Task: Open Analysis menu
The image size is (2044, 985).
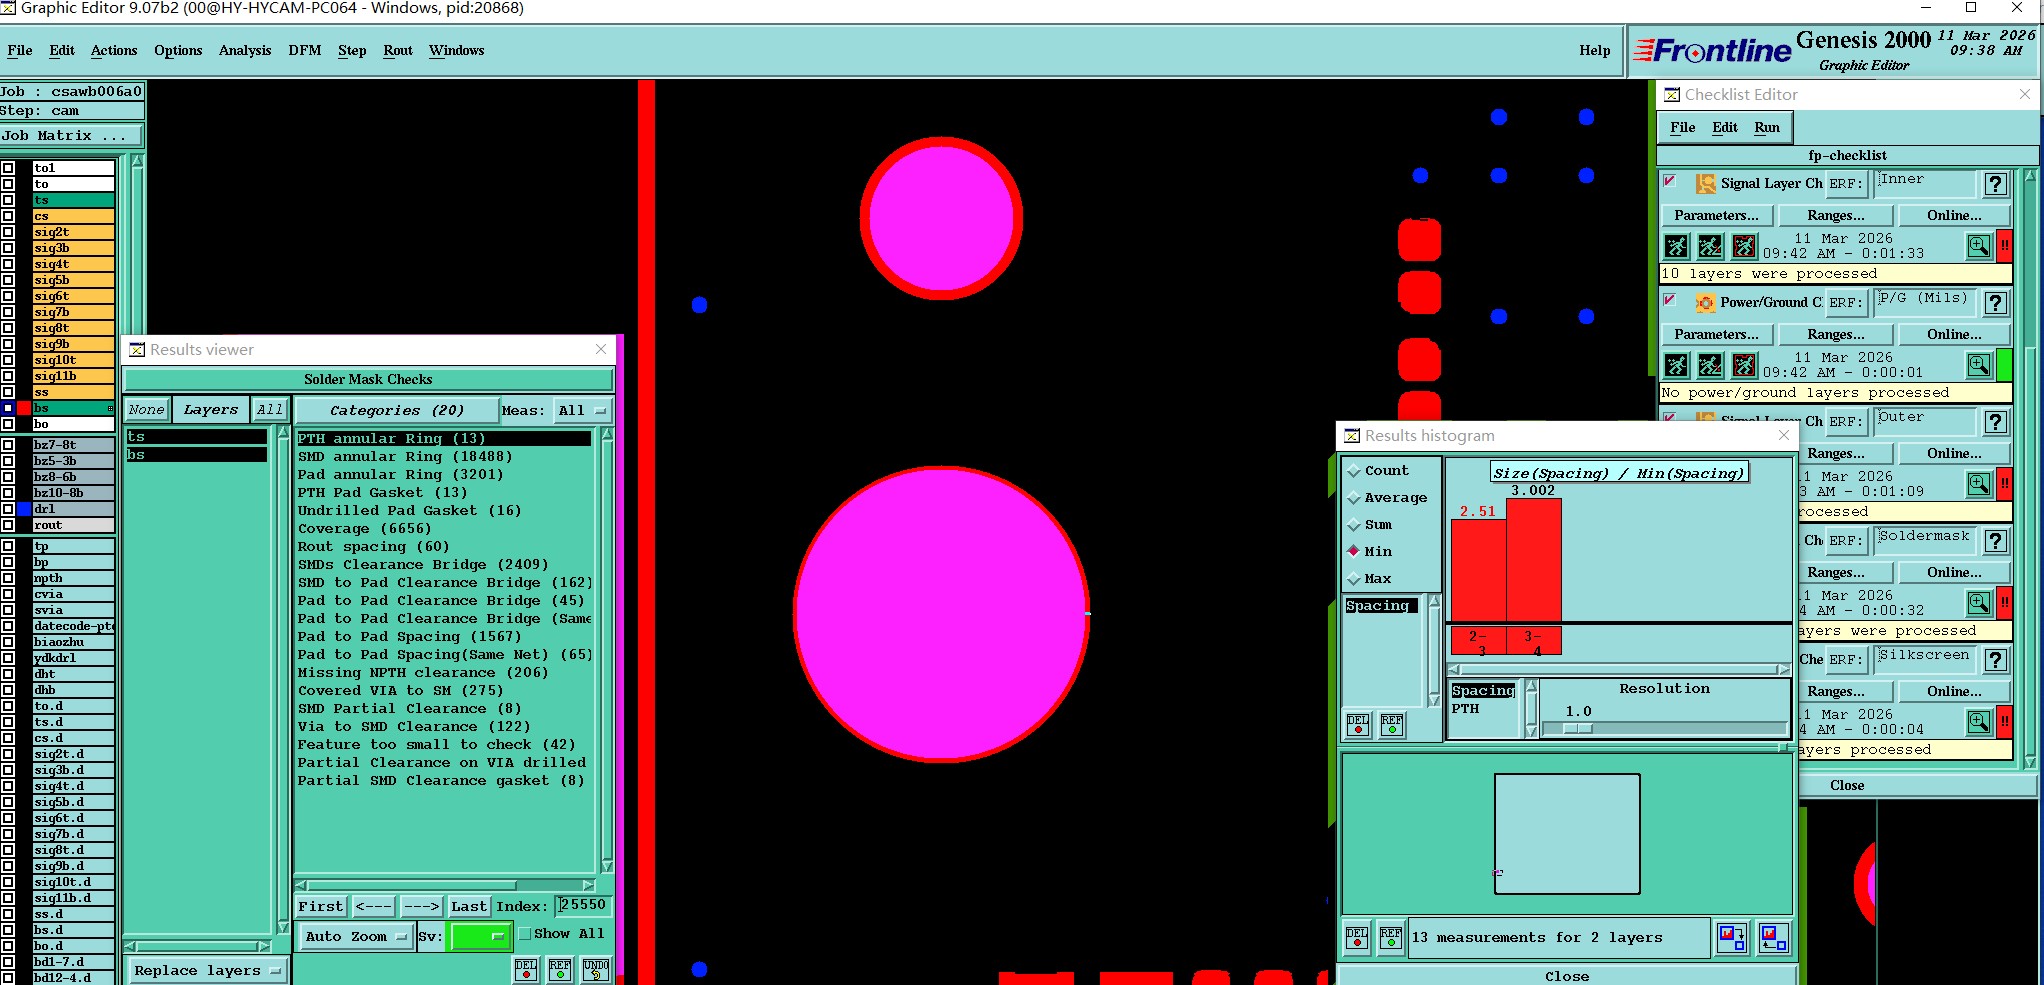Action: click(x=245, y=51)
